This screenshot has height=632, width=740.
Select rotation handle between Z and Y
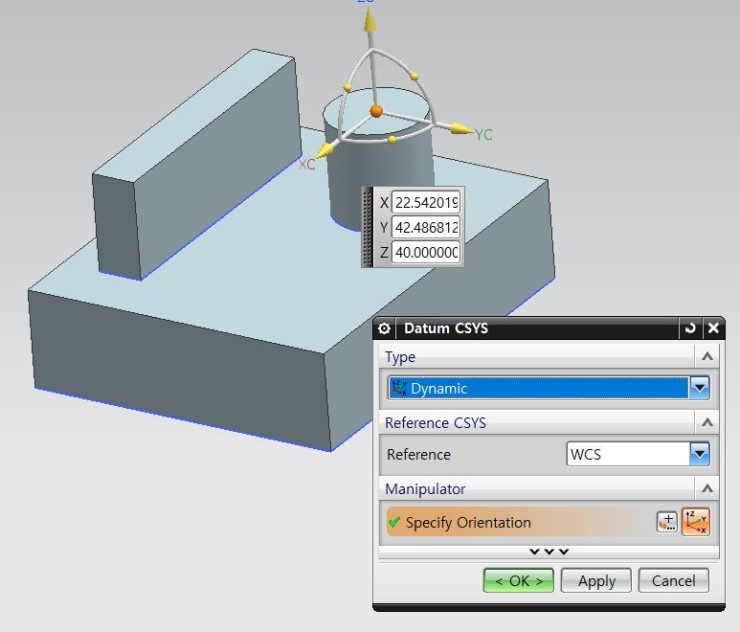click(414, 76)
